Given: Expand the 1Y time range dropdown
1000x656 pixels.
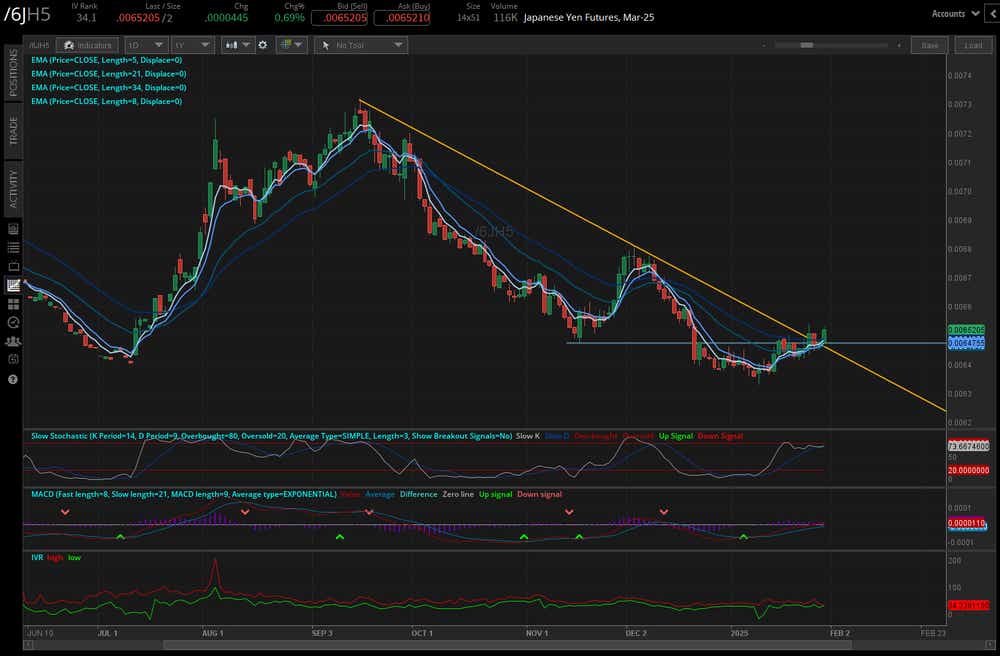Looking at the screenshot, I should tap(192, 45).
